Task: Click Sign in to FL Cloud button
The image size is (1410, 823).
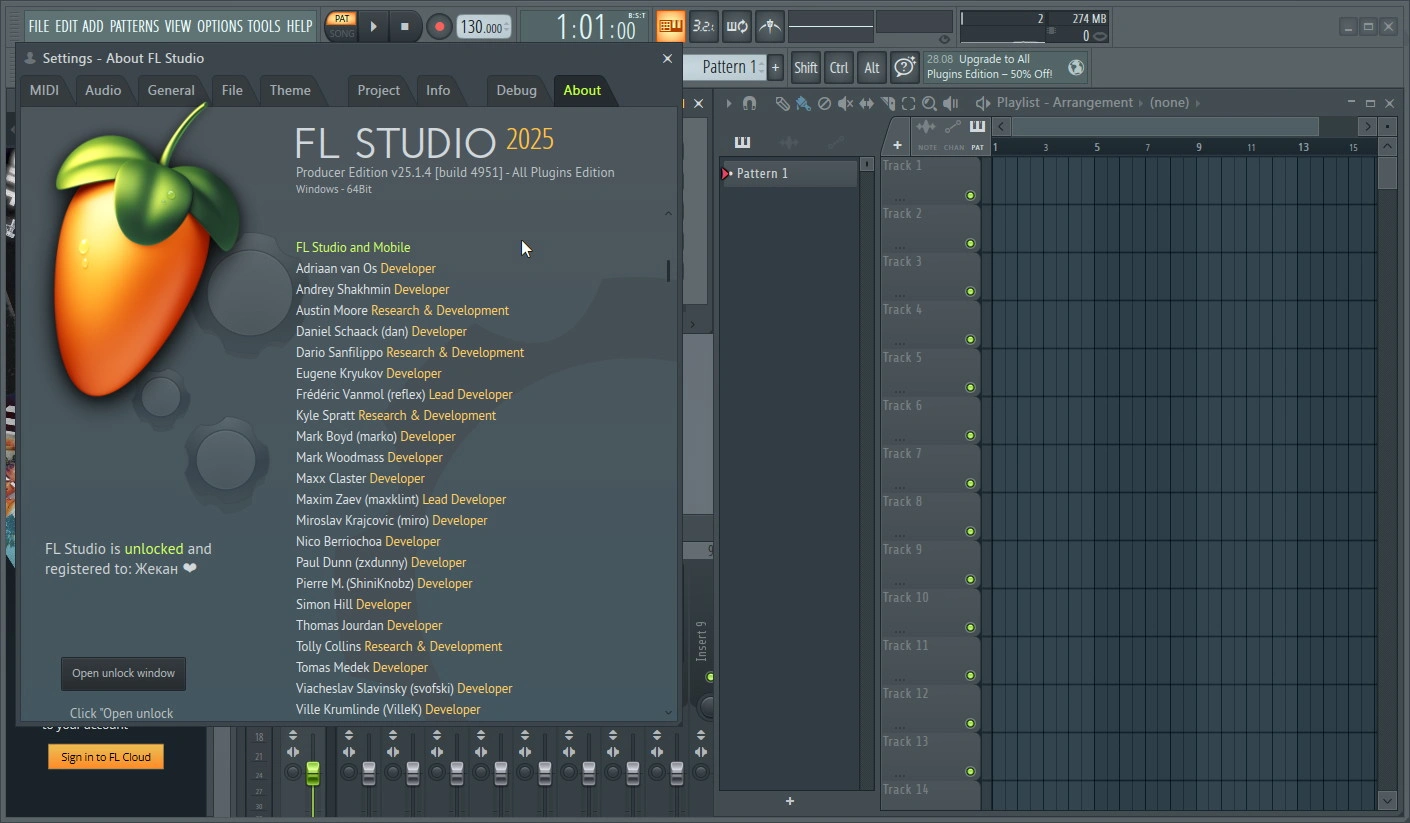Action: [x=106, y=757]
